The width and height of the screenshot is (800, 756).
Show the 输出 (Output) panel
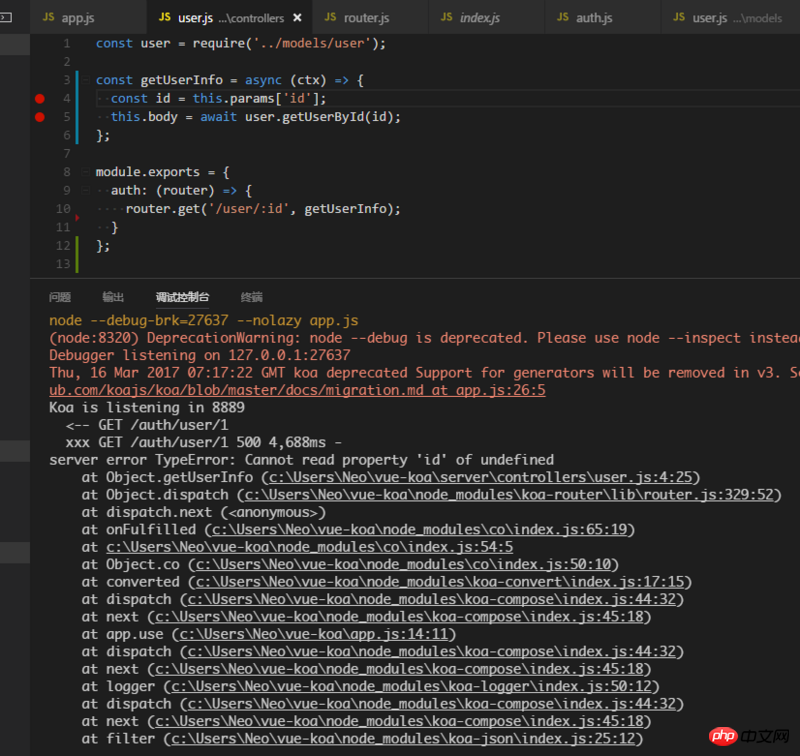coord(113,297)
